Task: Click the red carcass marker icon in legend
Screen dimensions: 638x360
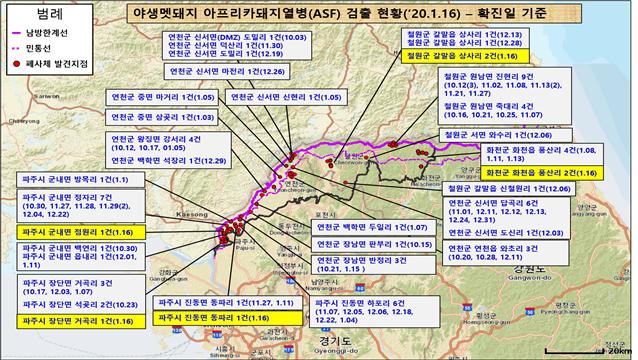Action: [17, 63]
